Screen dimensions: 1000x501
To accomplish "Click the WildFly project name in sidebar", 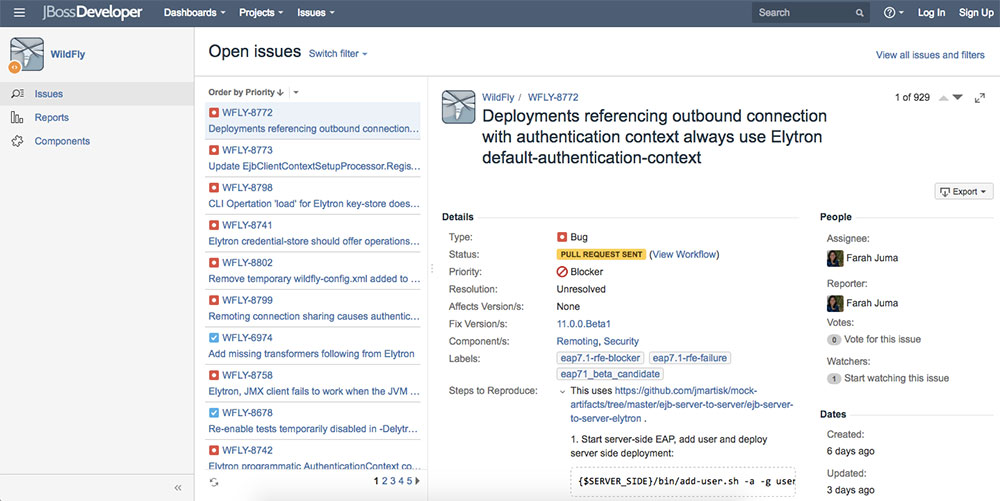I will click(x=68, y=54).
